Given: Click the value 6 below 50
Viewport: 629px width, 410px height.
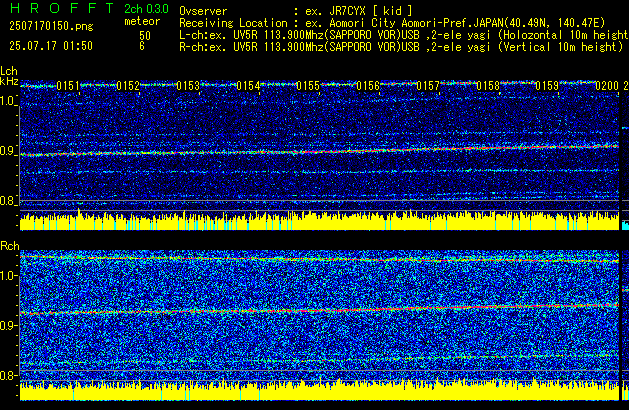Looking at the screenshot, I should [142, 46].
